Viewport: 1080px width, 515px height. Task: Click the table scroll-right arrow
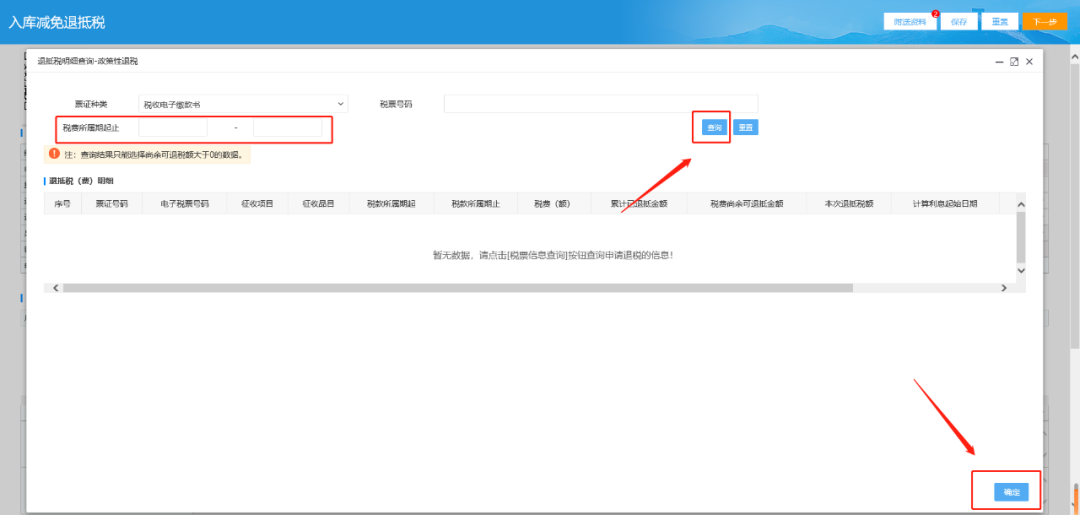pyautogui.click(x=1004, y=288)
